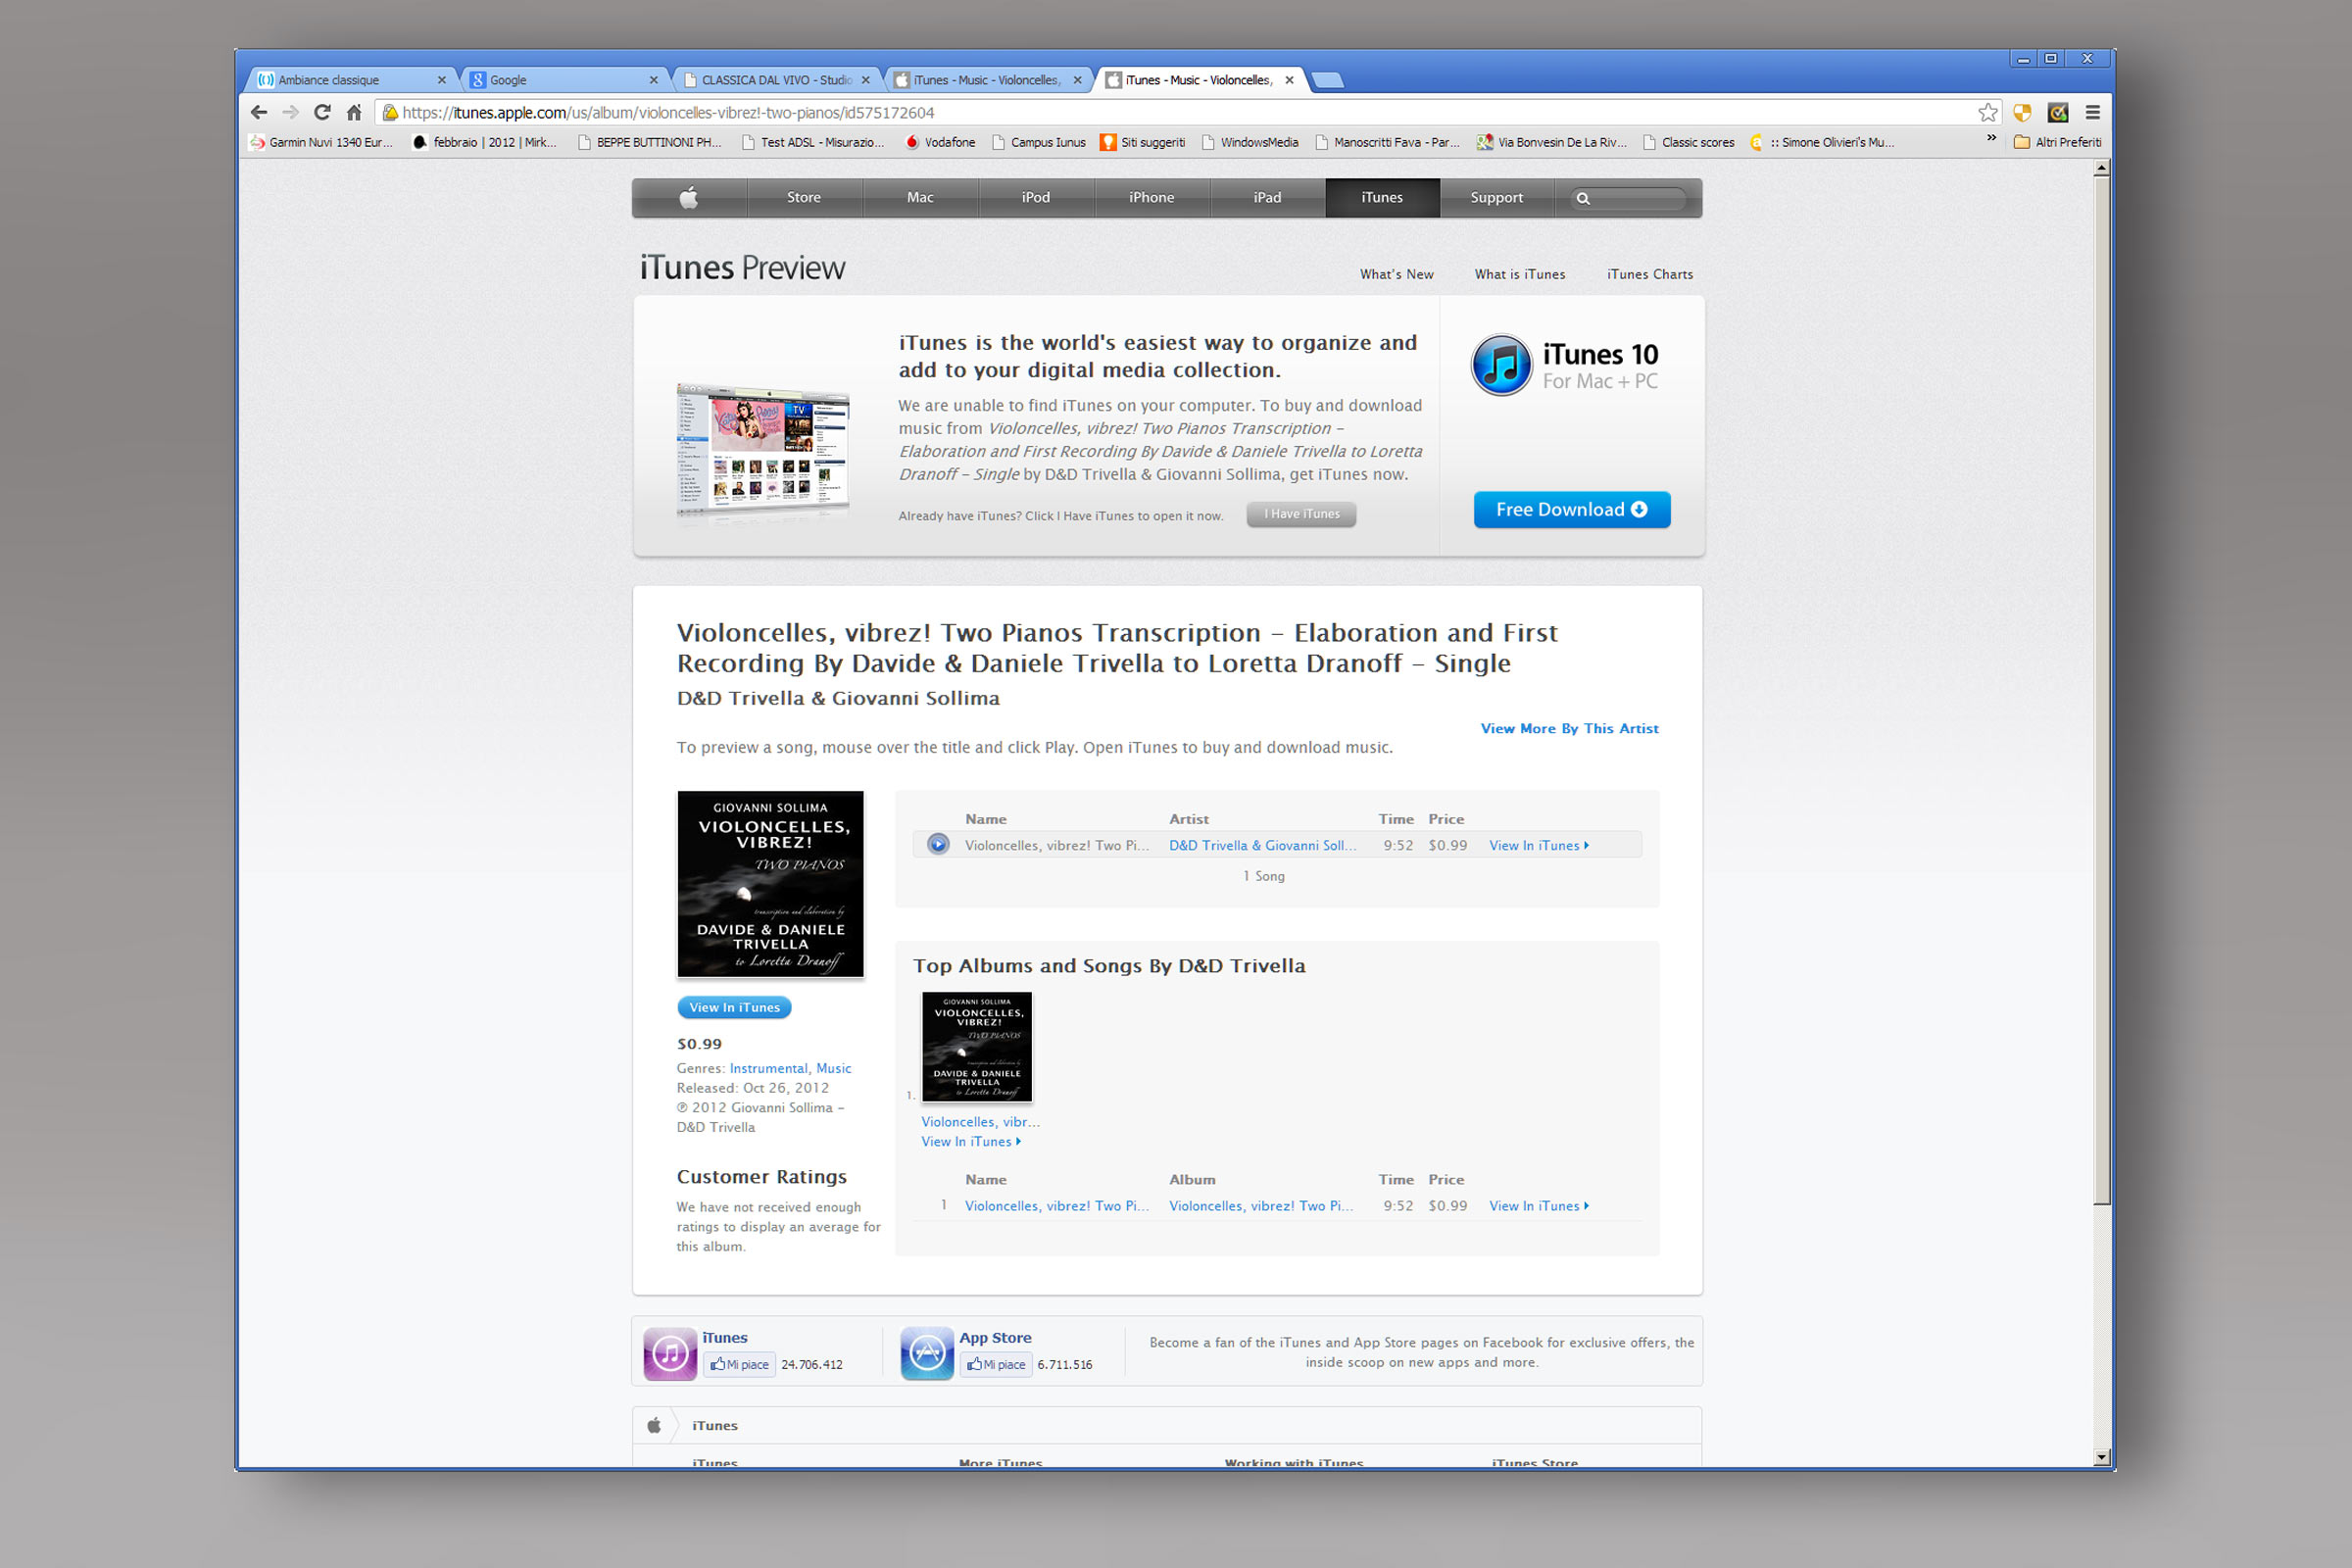Click the I Have iTunes button
The height and width of the screenshot is (1568, 2352).
point(1301,514)
